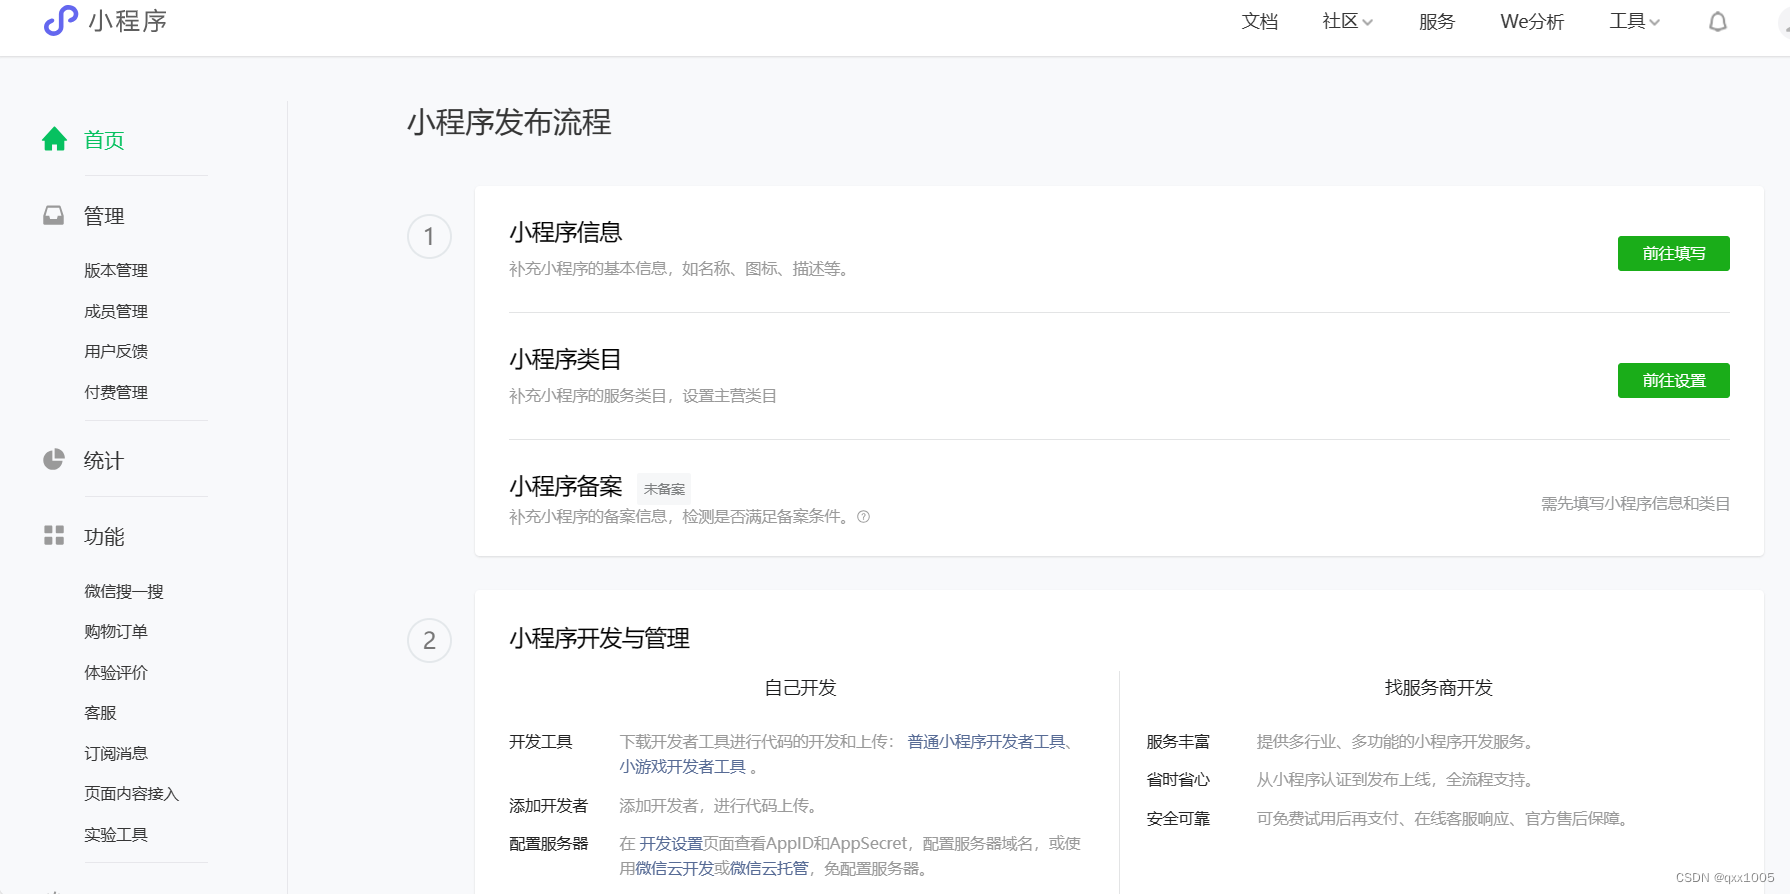
Task: Open 页面内容接入 feature
Action: (132, 793)
